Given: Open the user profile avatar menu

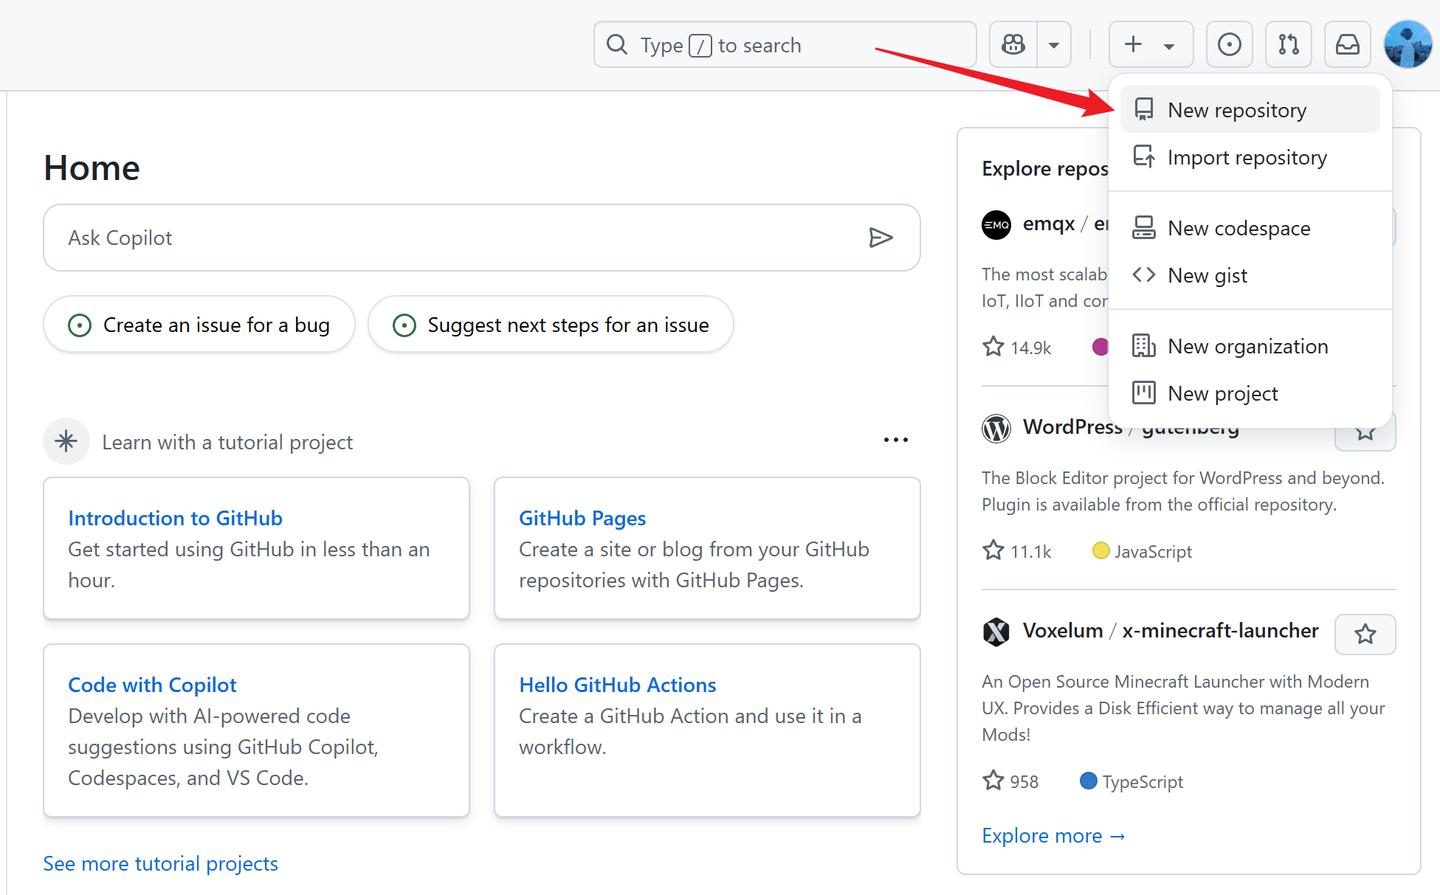Looking at the screenshot, I should pos(1408,45).
